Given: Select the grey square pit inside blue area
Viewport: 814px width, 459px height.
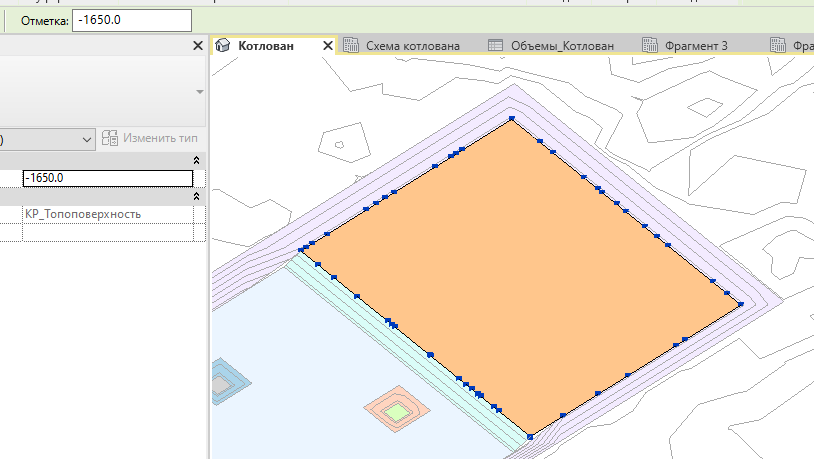Looking at the screenshot, I should click(x=222, y=385).
